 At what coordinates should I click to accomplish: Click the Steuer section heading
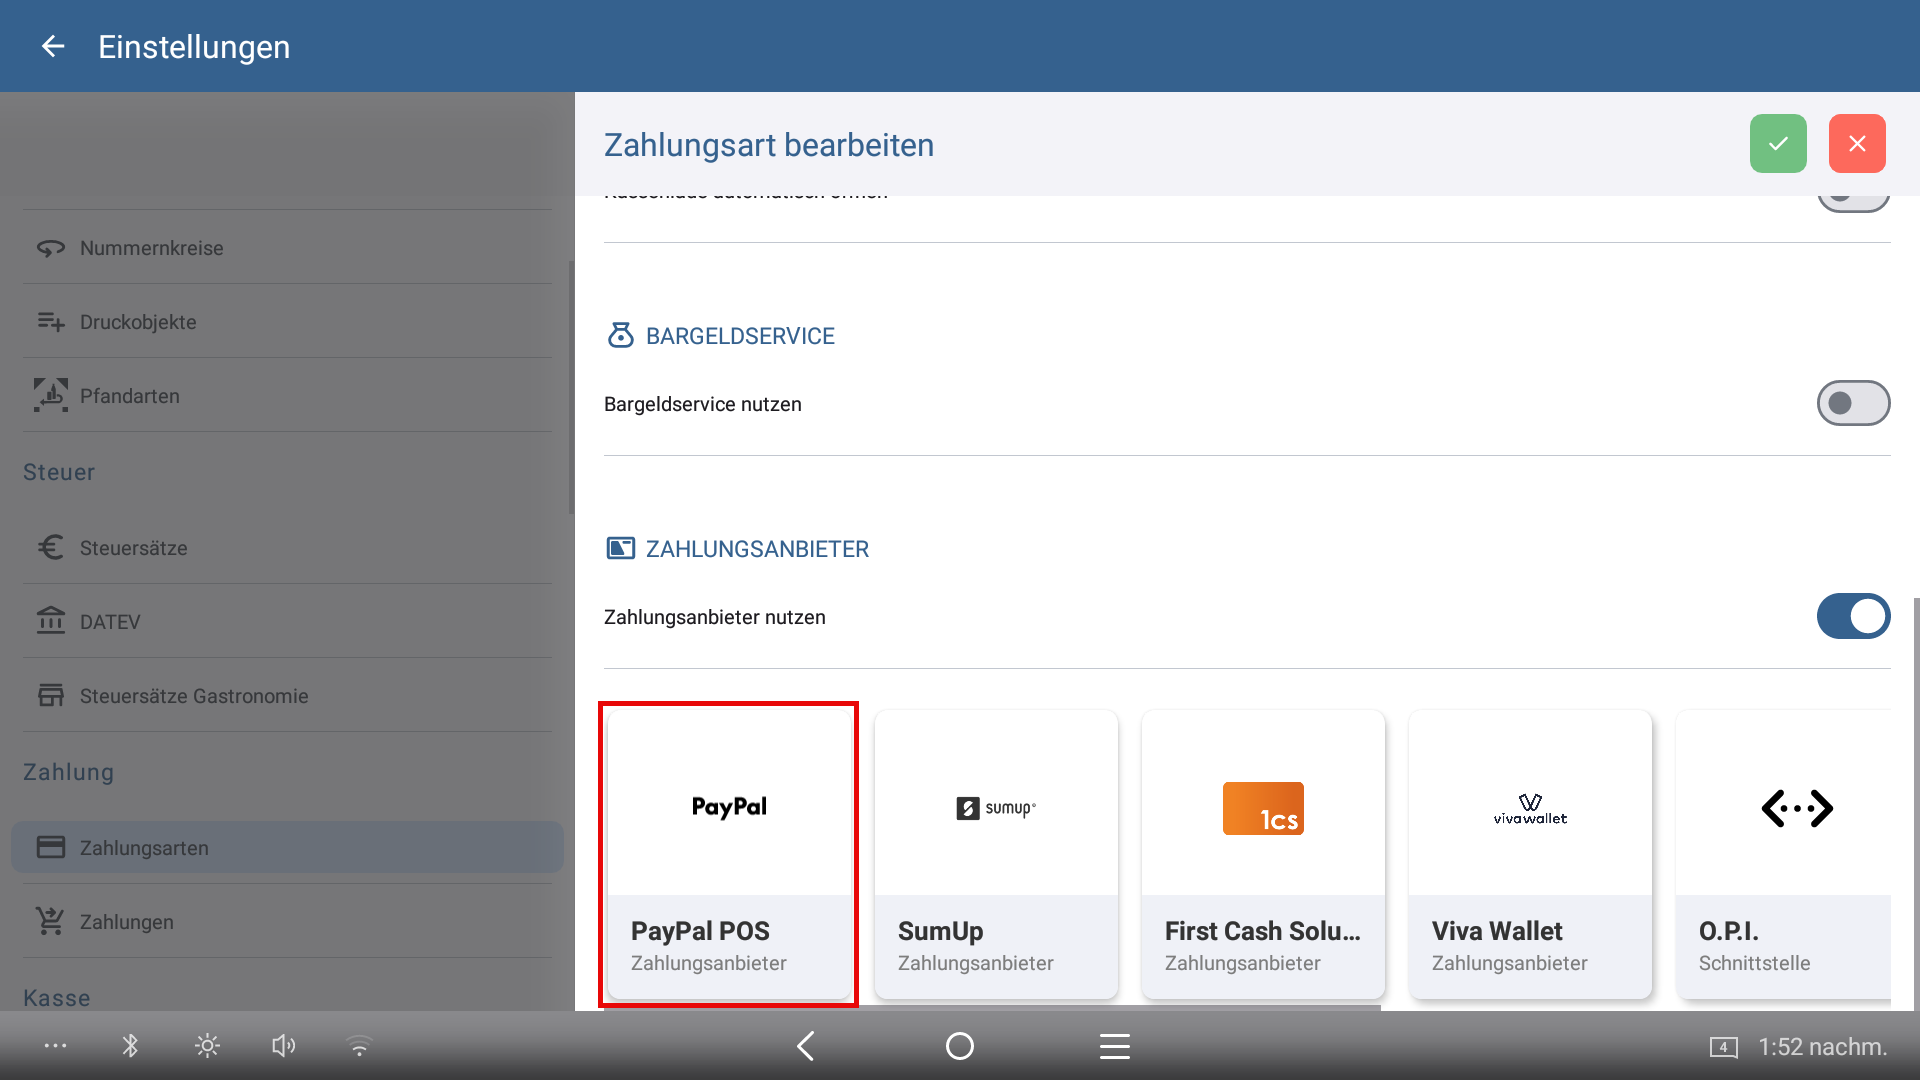pyautogui.click(x=59, y=472)
